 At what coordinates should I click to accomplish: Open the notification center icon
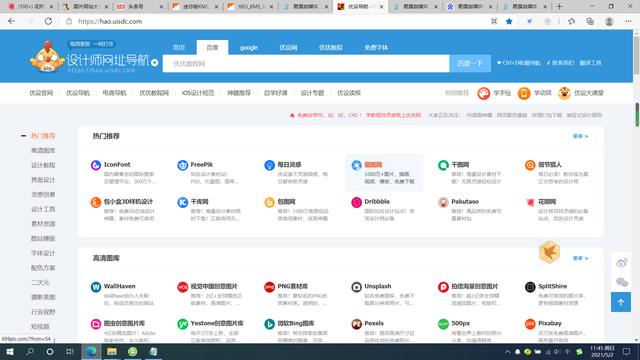coord(627,351)
